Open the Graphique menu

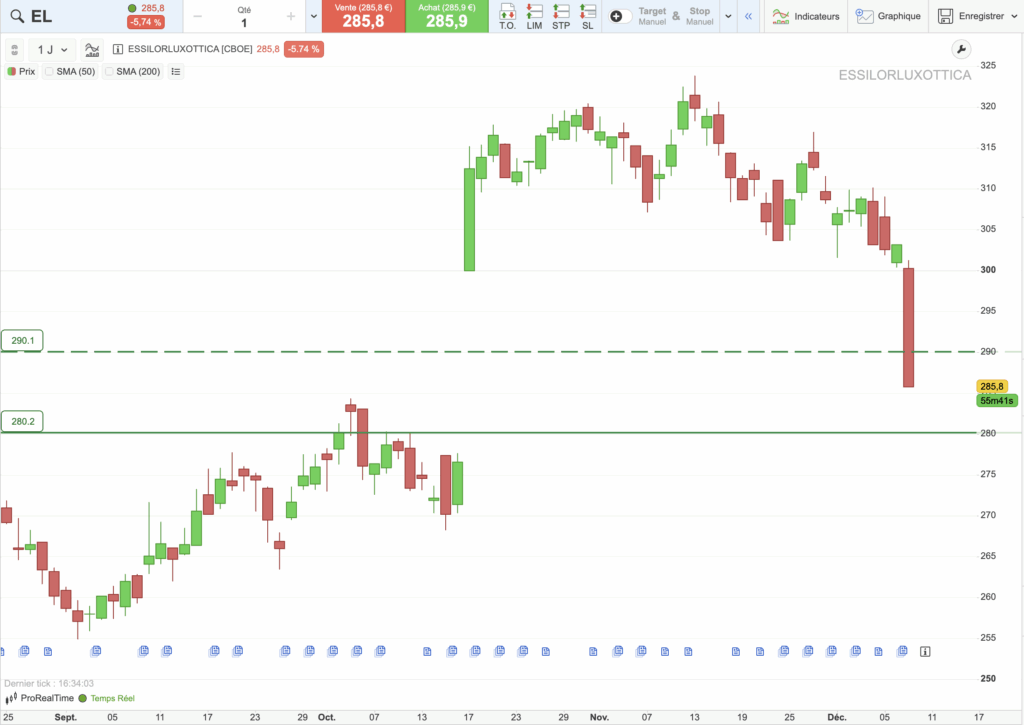(x=888, y=16)
